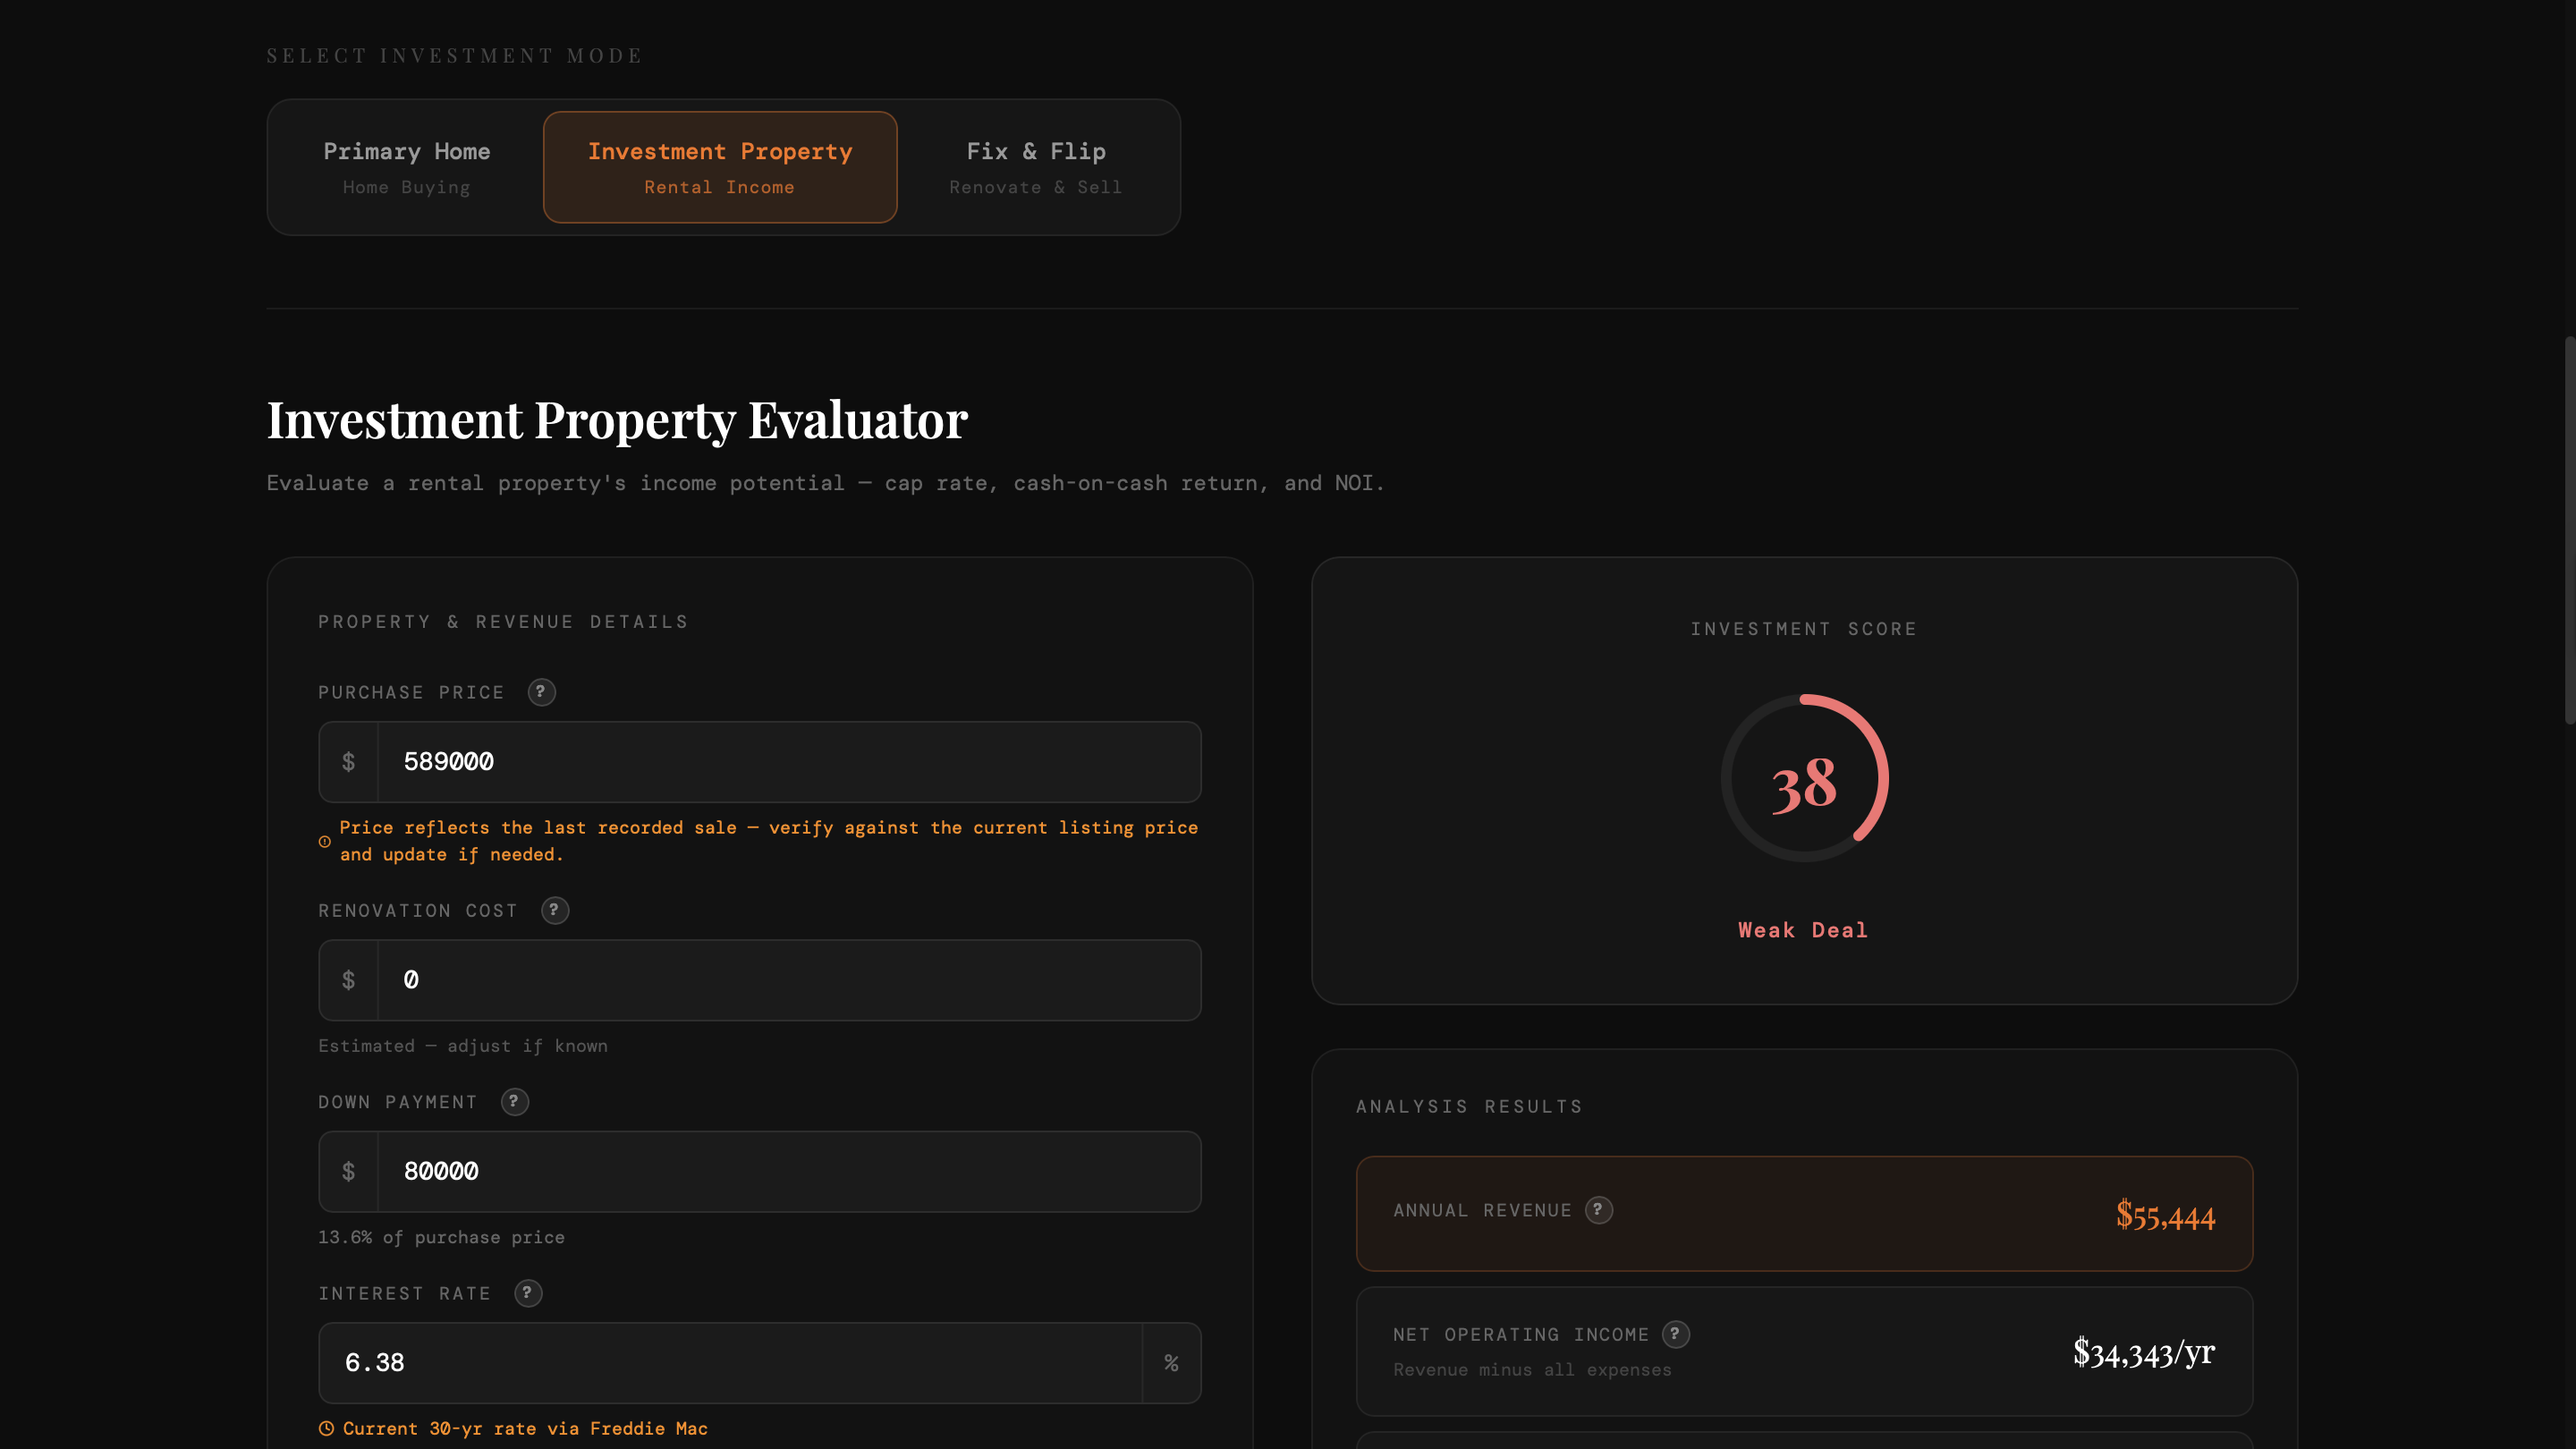Viewport: 2576px width, 1449px height.
Task: Click Purchase Price help question icon
Action: click(x=541, y=692)
